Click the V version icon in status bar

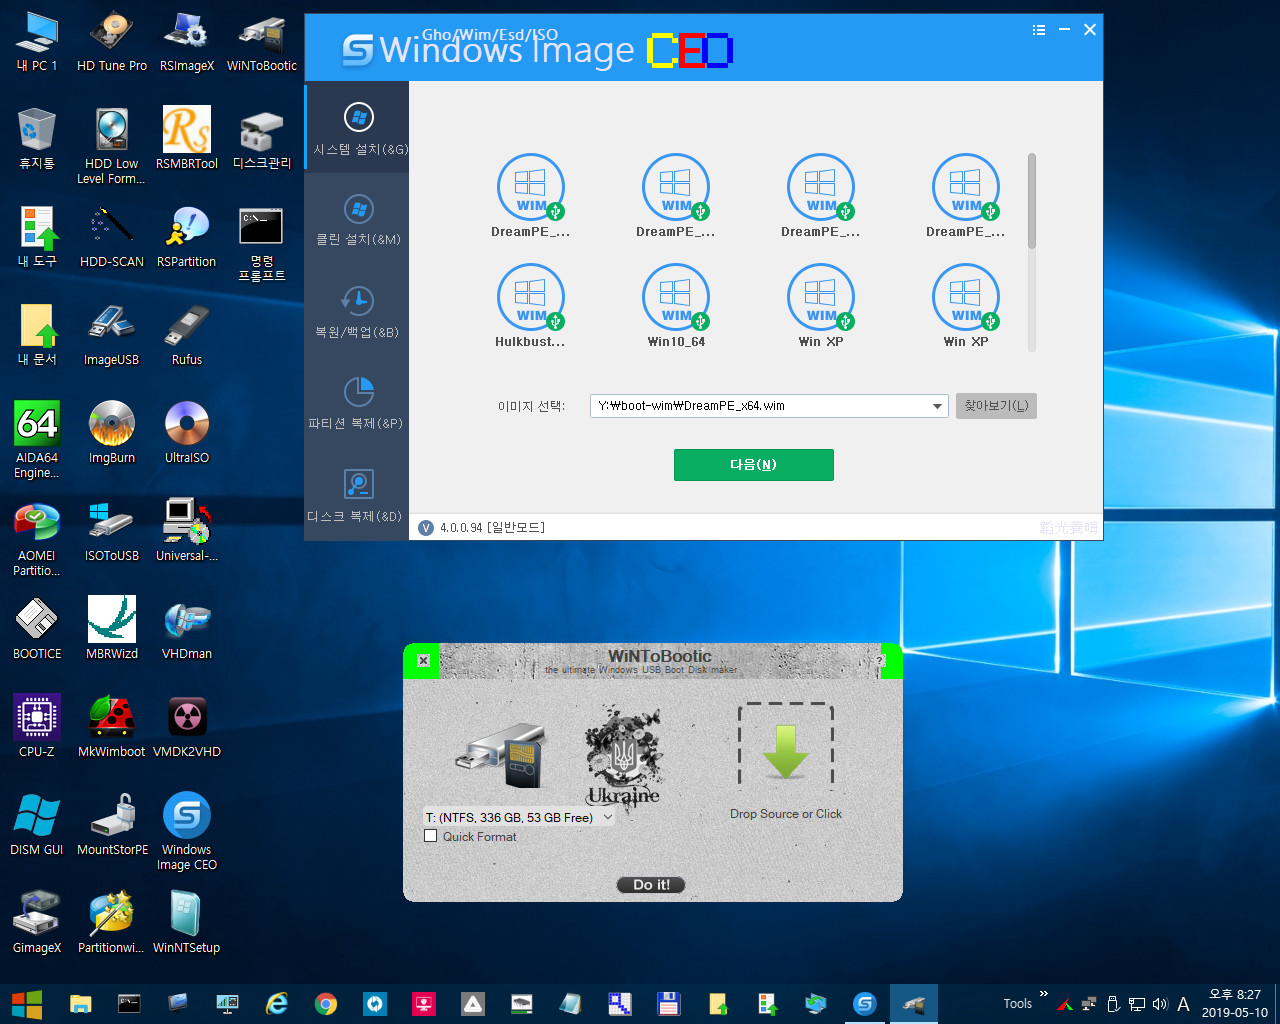coord(426,527)
